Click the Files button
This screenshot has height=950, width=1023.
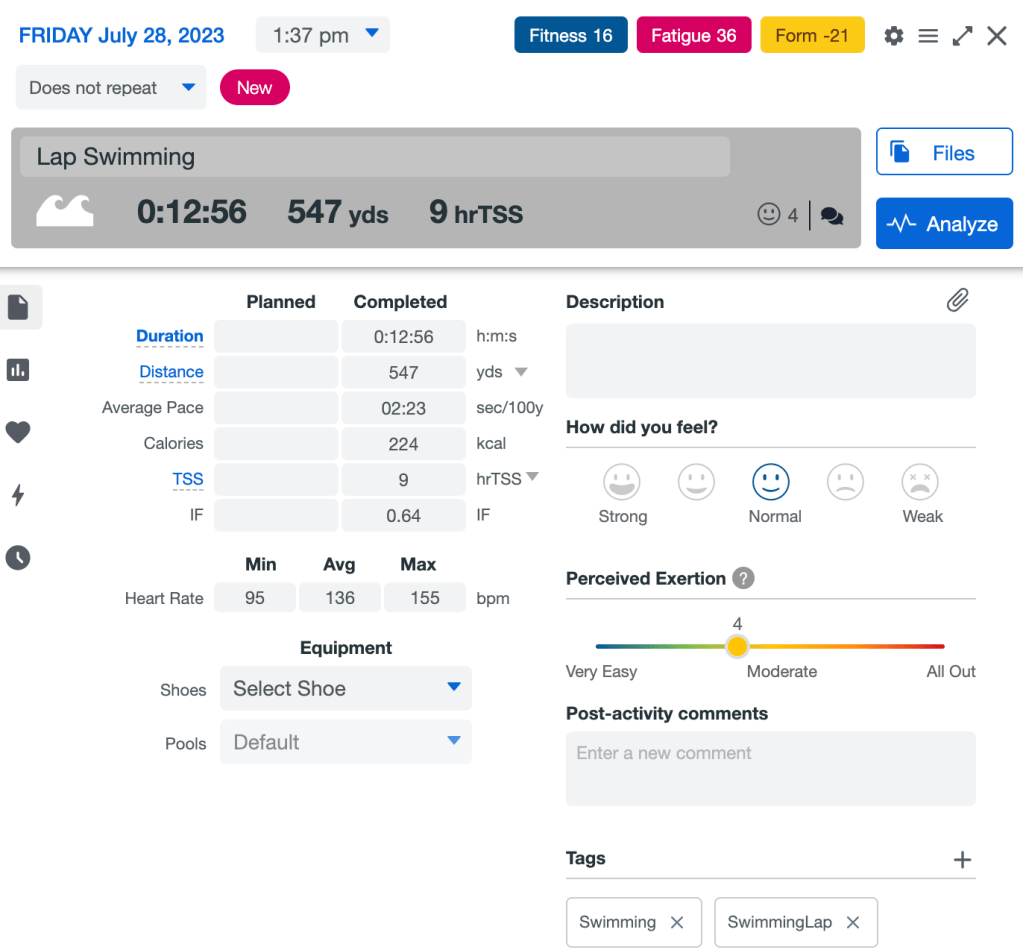point(943,153)
